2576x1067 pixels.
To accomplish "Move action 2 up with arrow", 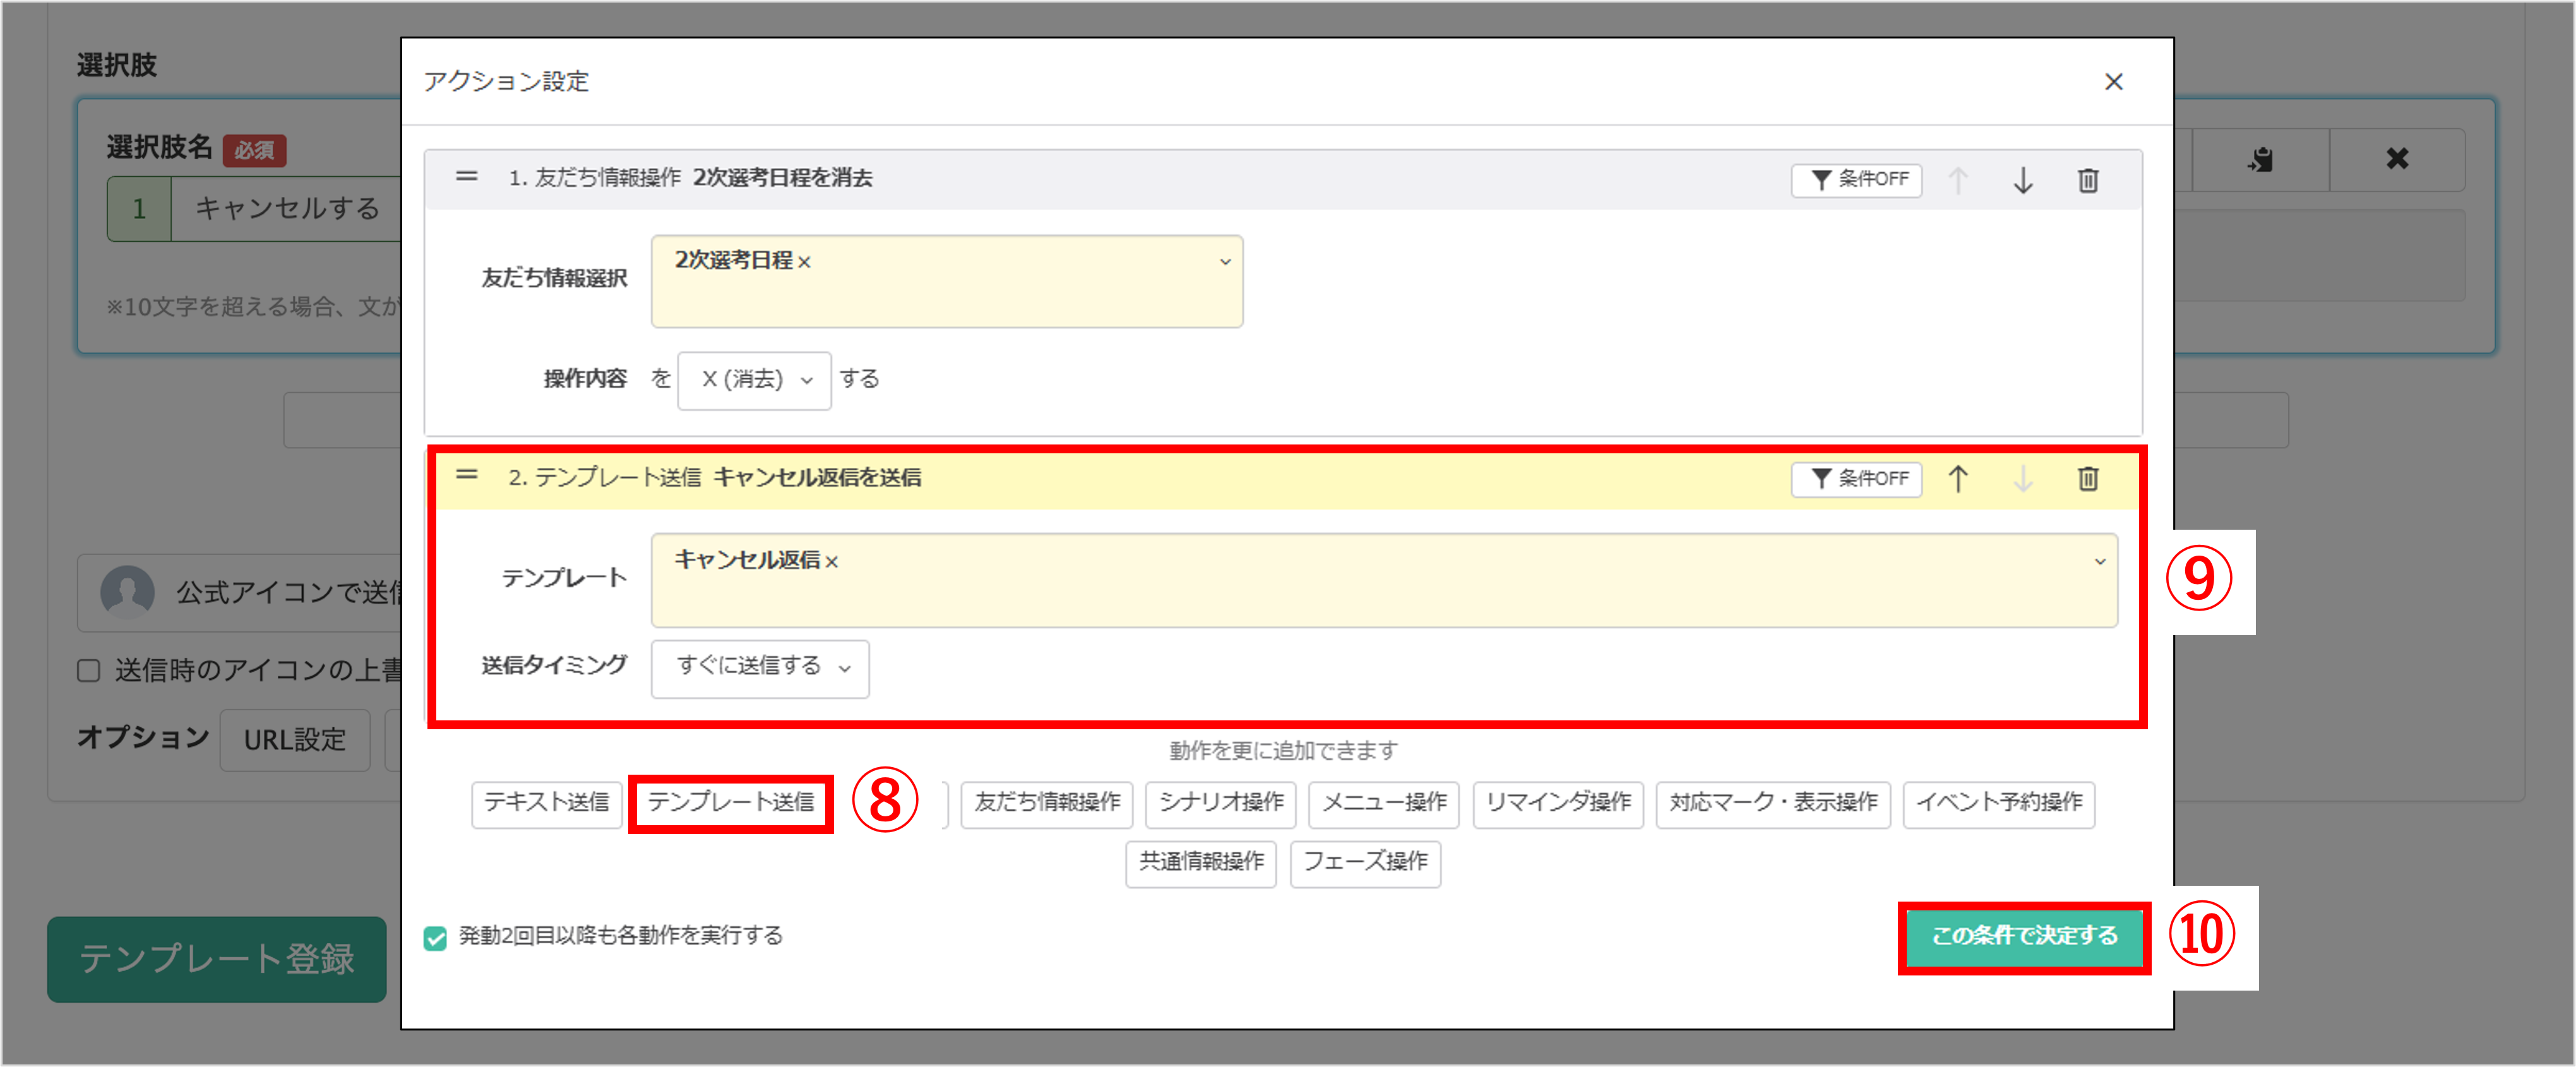I will click(1957, 479).
